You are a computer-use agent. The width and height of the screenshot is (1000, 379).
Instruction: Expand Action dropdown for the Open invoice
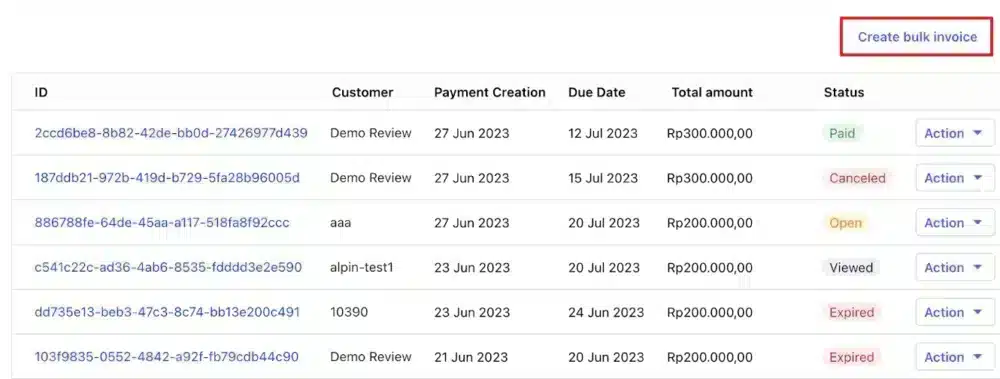(955, 223)
